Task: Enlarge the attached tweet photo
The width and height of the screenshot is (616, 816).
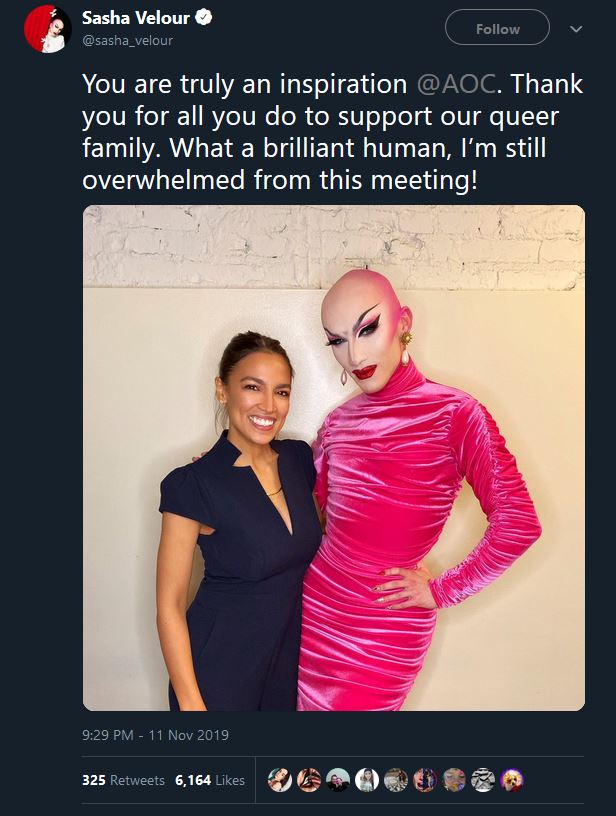Action: click(333, 457)
